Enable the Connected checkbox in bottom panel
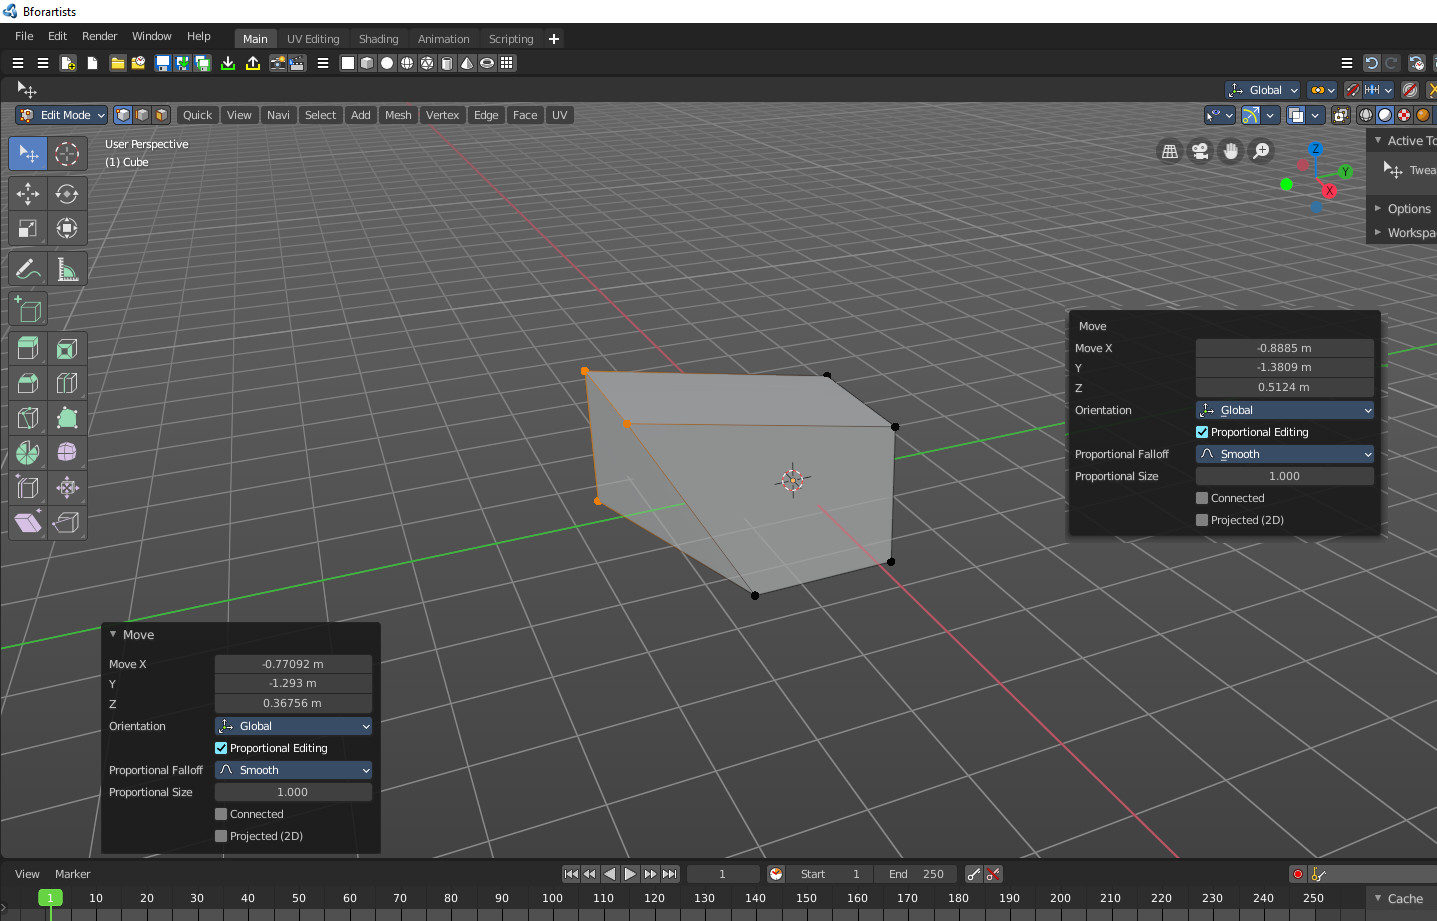Screen dimensions: 1437x921 (x=221, y=814)
